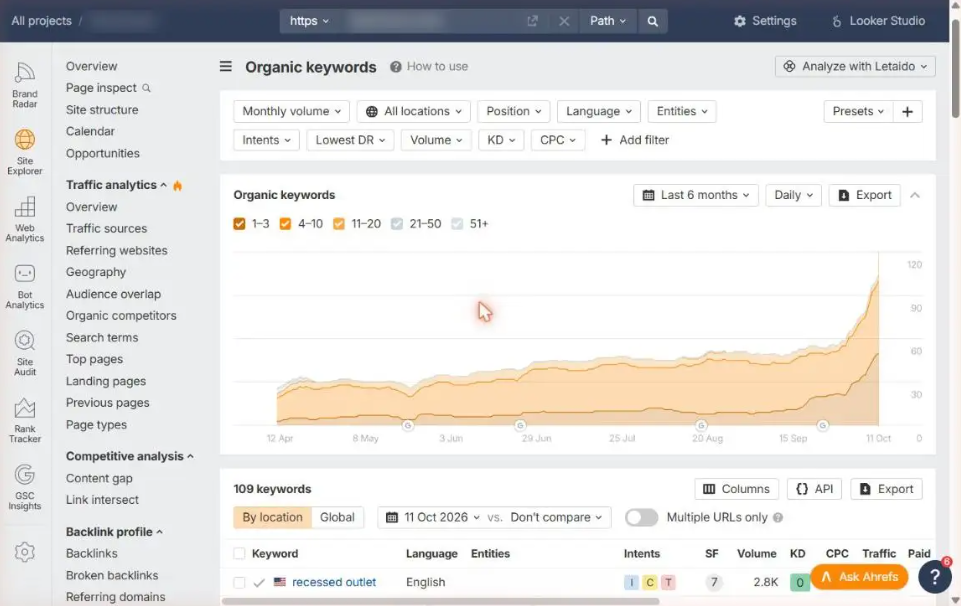Collapse the Organic keywords chart panel

click(x=914, y=195)
